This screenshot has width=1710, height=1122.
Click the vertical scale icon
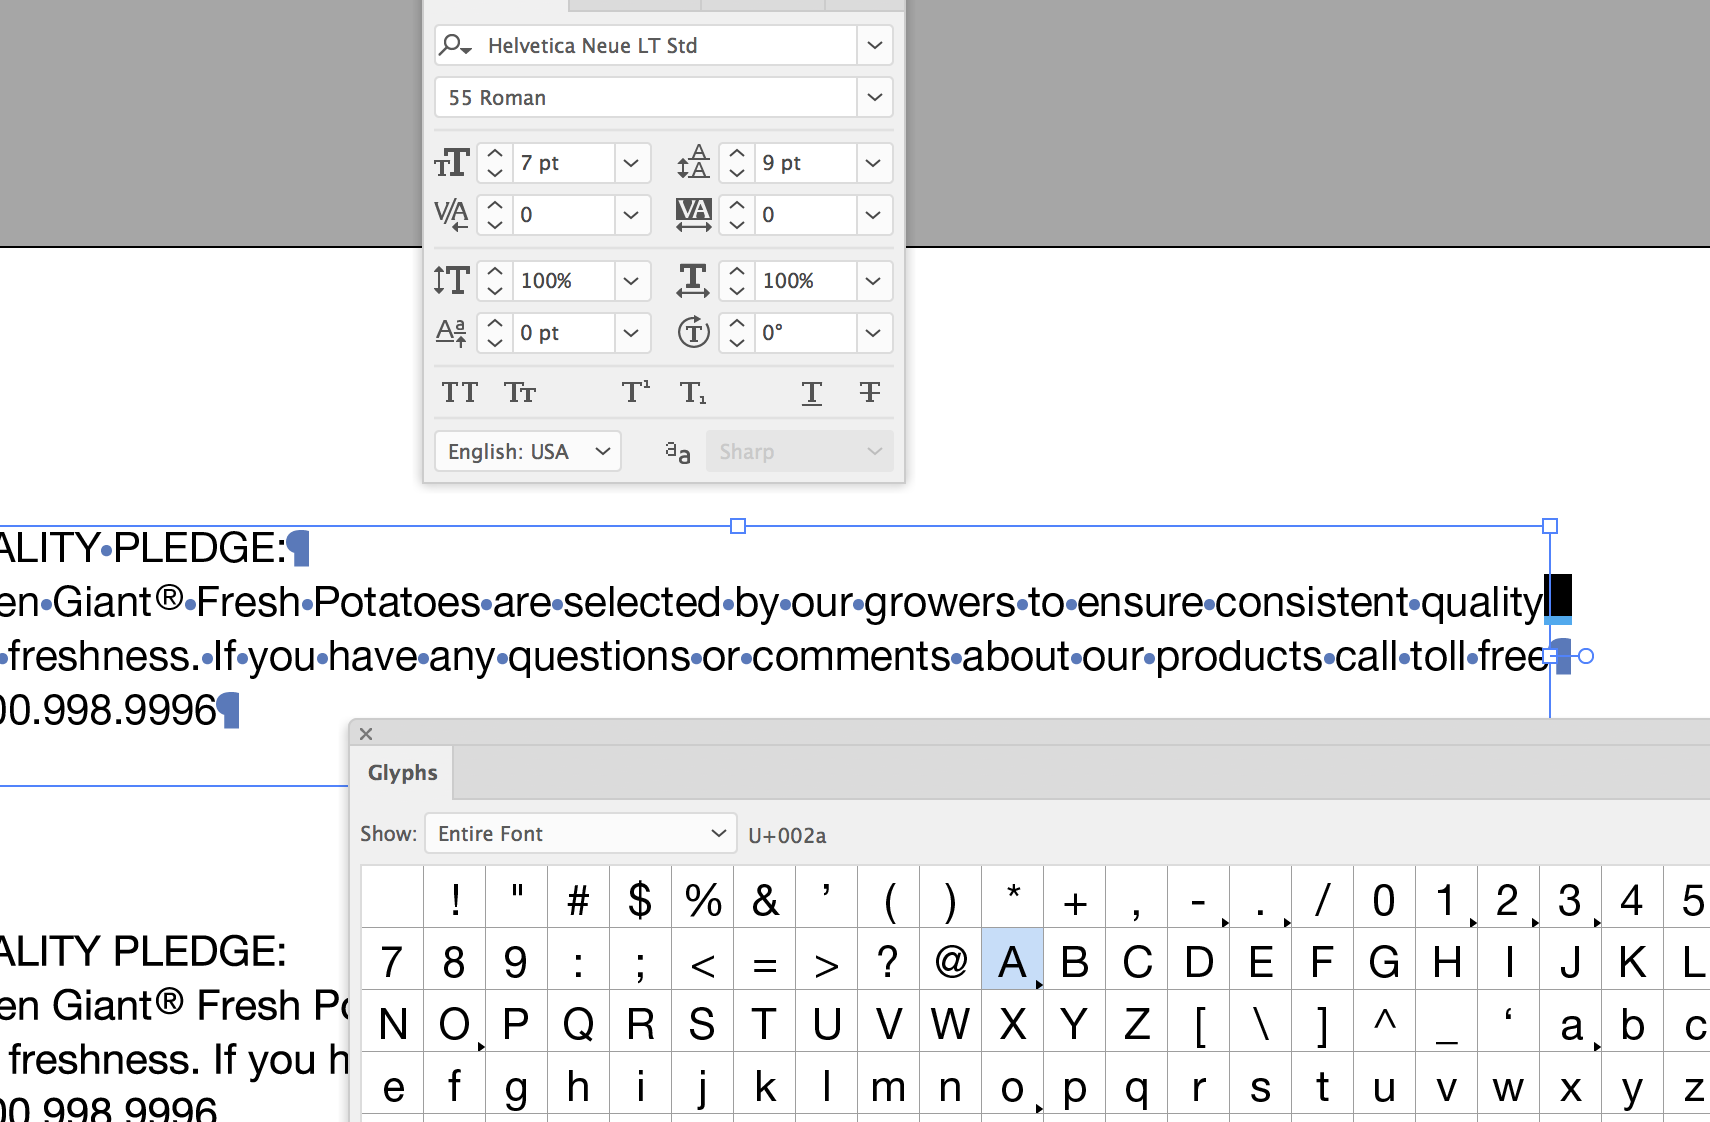click(x=452, y=281)
